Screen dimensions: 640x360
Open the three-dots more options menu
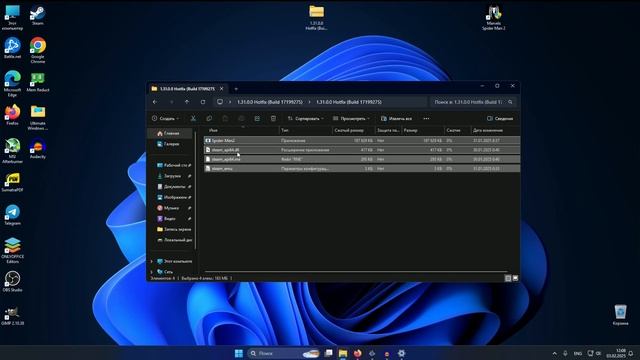[x=426, y=118]
